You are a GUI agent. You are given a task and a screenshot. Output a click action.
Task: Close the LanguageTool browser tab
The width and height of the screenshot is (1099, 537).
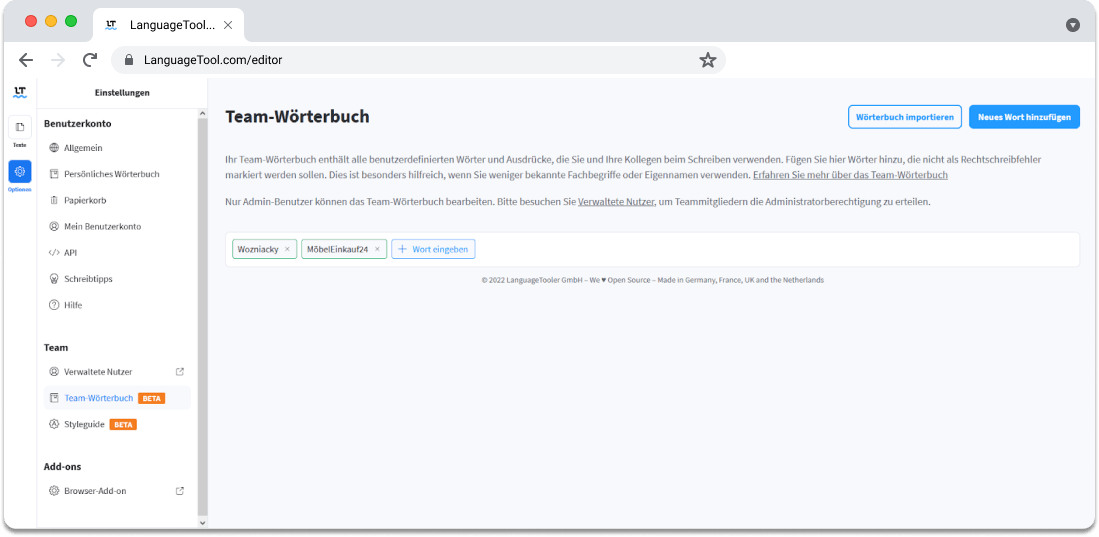click(x=228, y=25)
